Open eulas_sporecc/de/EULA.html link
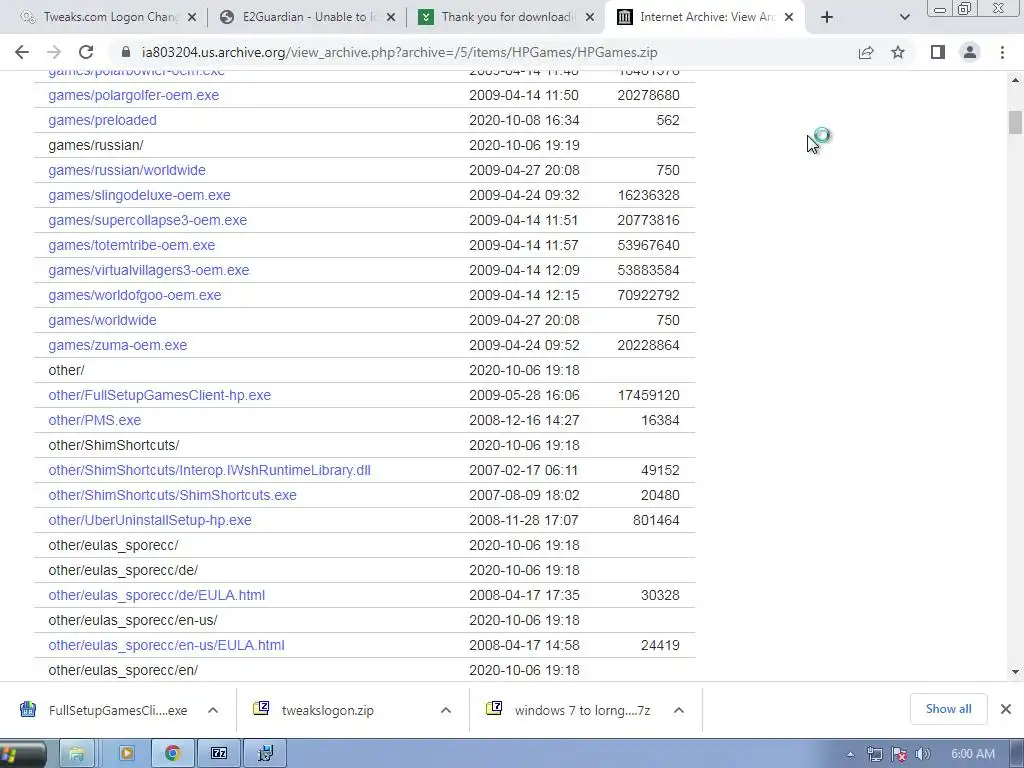The image size is (1024, 768). point(157,596)
